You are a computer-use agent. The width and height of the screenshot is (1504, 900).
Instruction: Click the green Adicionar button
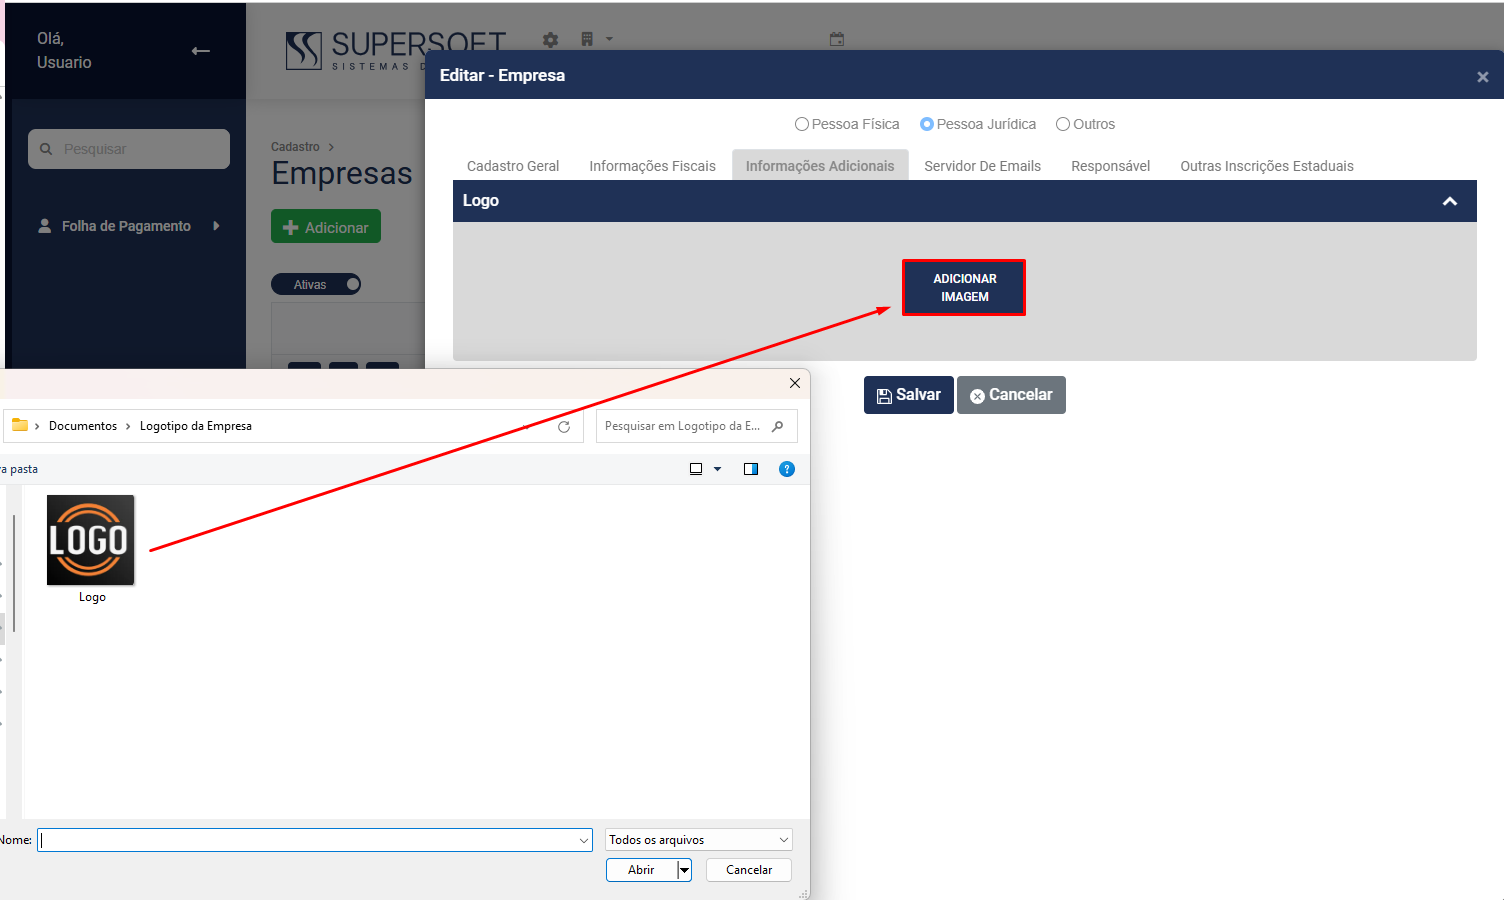point(326,227)
